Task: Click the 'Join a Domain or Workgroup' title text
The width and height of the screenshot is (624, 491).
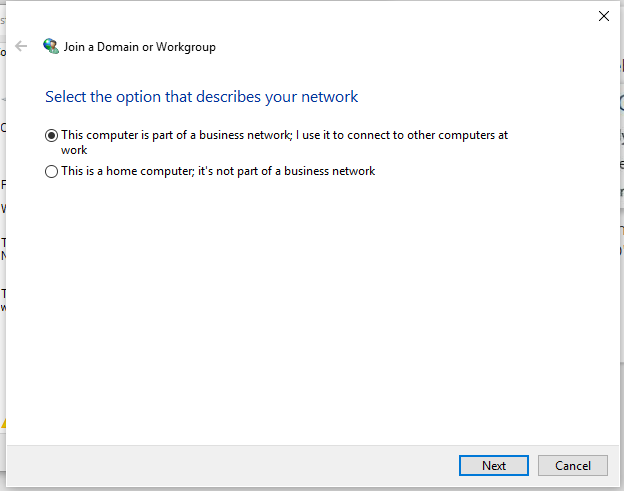Action: [x=140, y=46]
